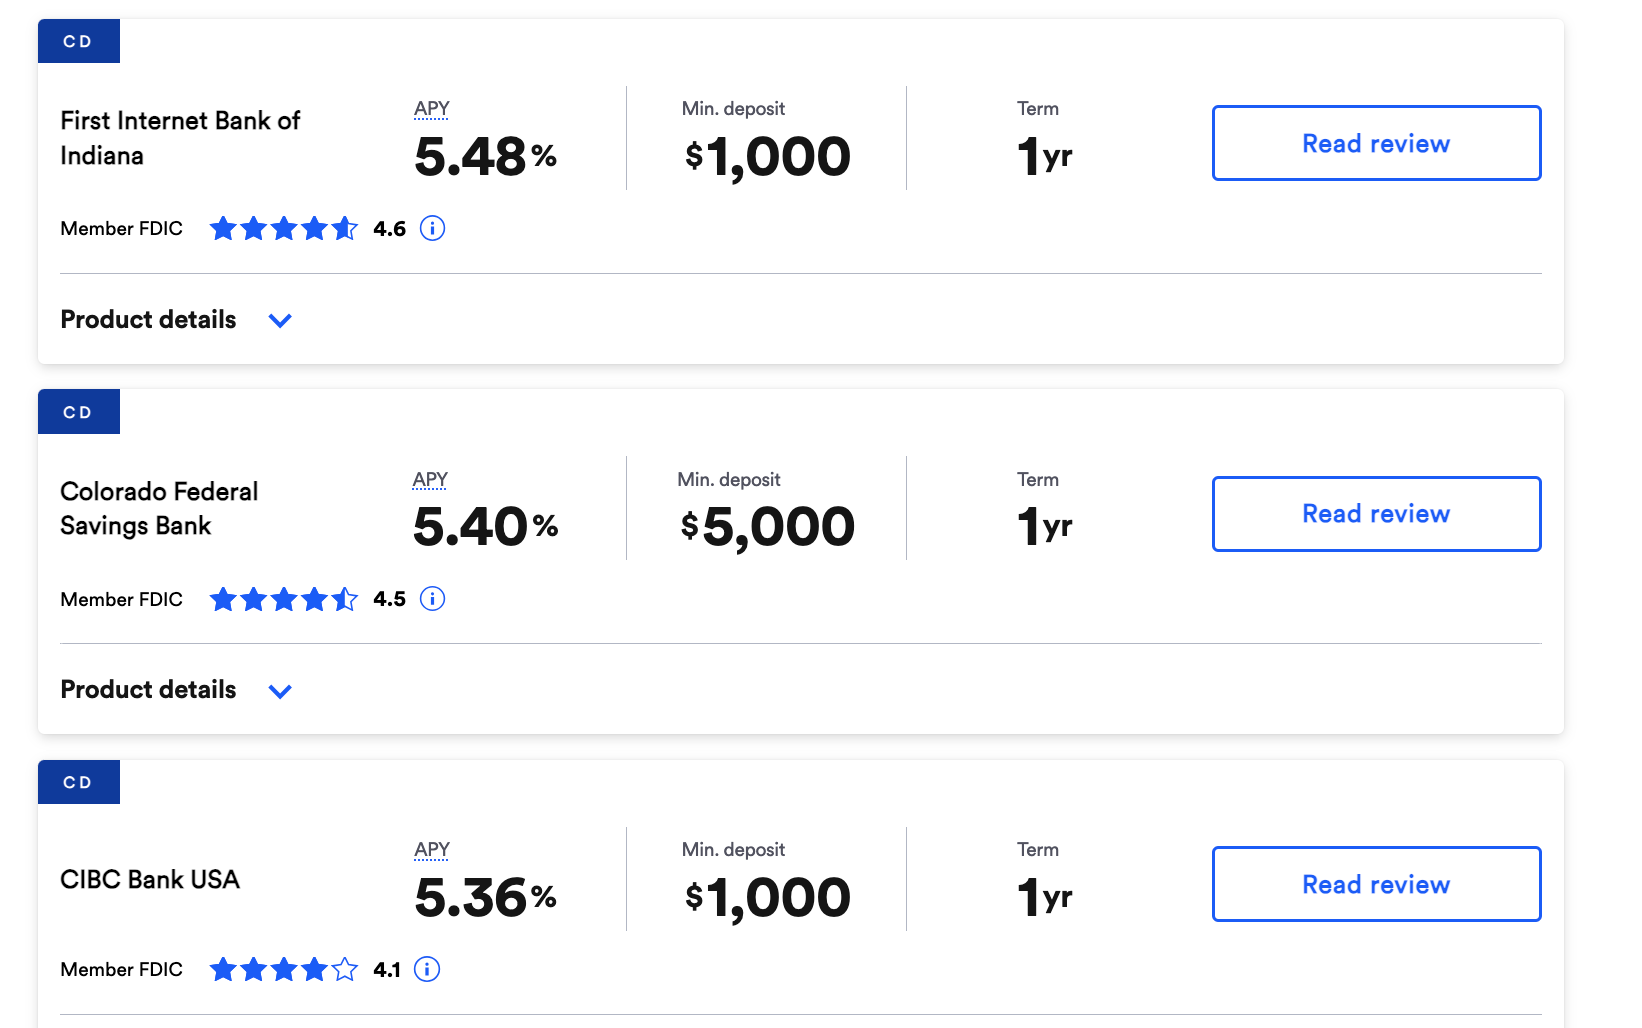Read review of Colorado Federal Savings Bank
Image resolution: width=1642 pixels, height=1028 pixels.
(1376, 514)
